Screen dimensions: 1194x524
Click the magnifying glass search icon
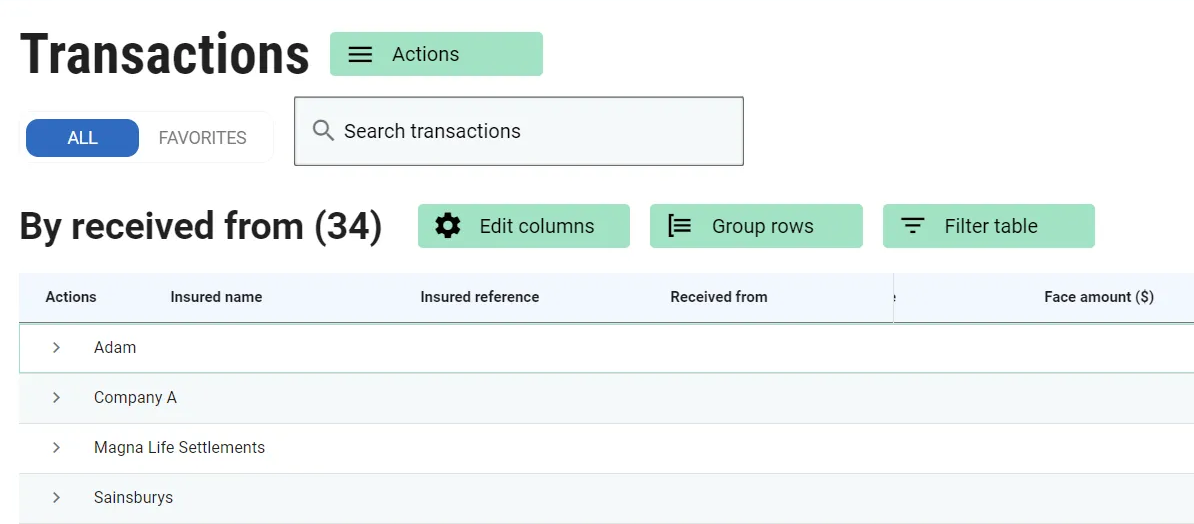click(322, 131)
